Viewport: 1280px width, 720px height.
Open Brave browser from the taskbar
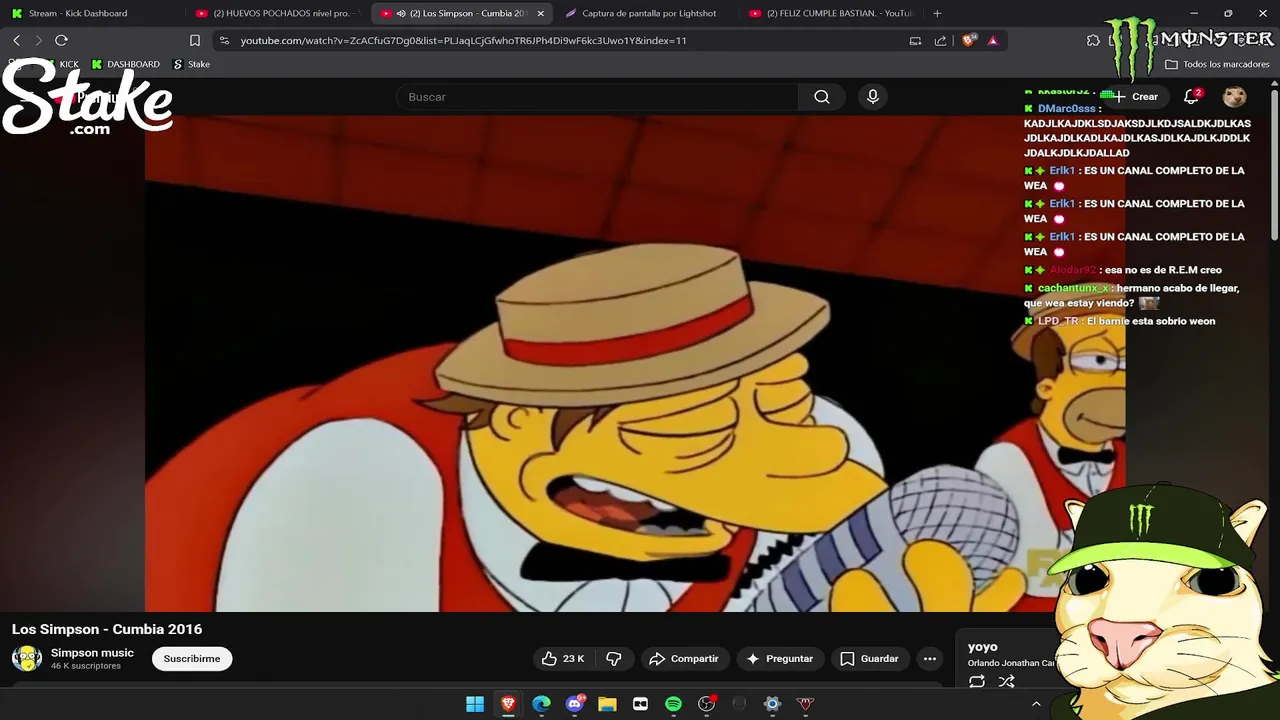tap(508, 704)
